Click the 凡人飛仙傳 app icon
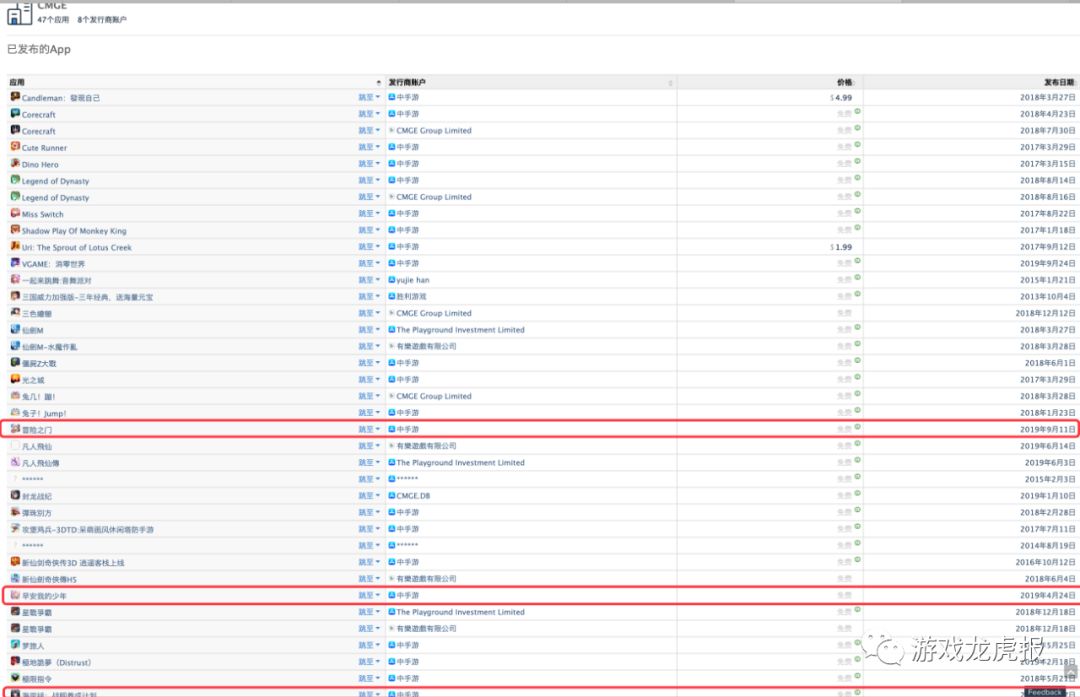Image resolution: width=1080 pixels, height=697 pixels. [x=15, y=461]
